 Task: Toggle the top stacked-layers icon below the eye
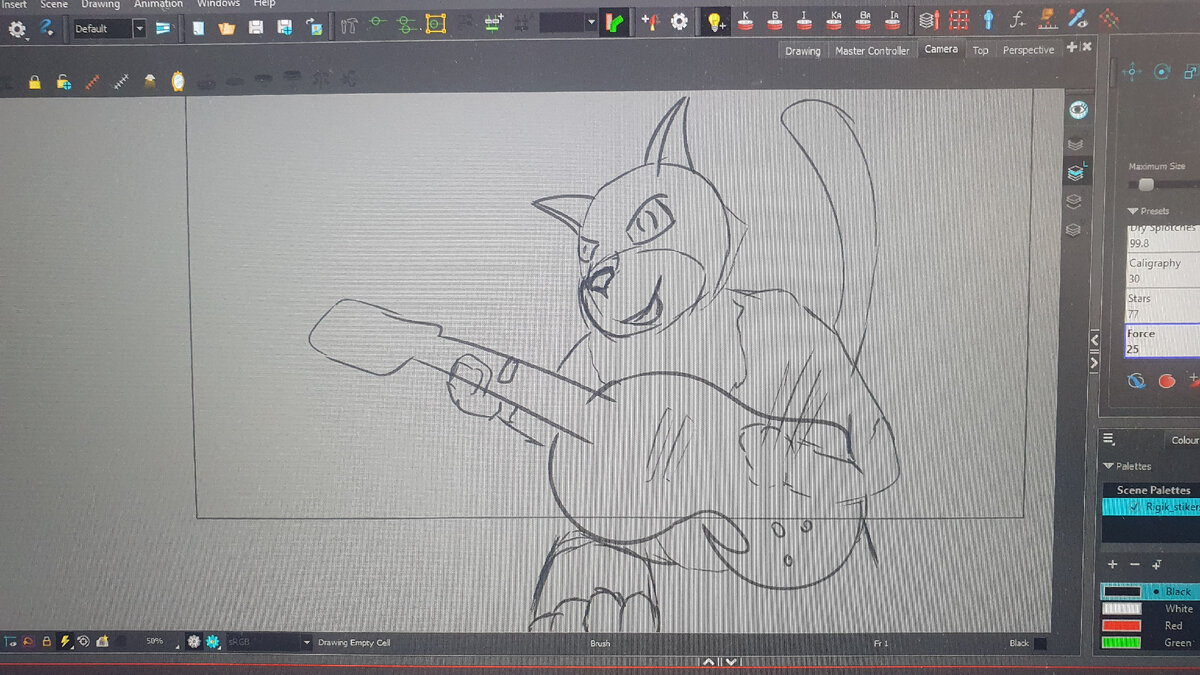tap(1075, 144)
